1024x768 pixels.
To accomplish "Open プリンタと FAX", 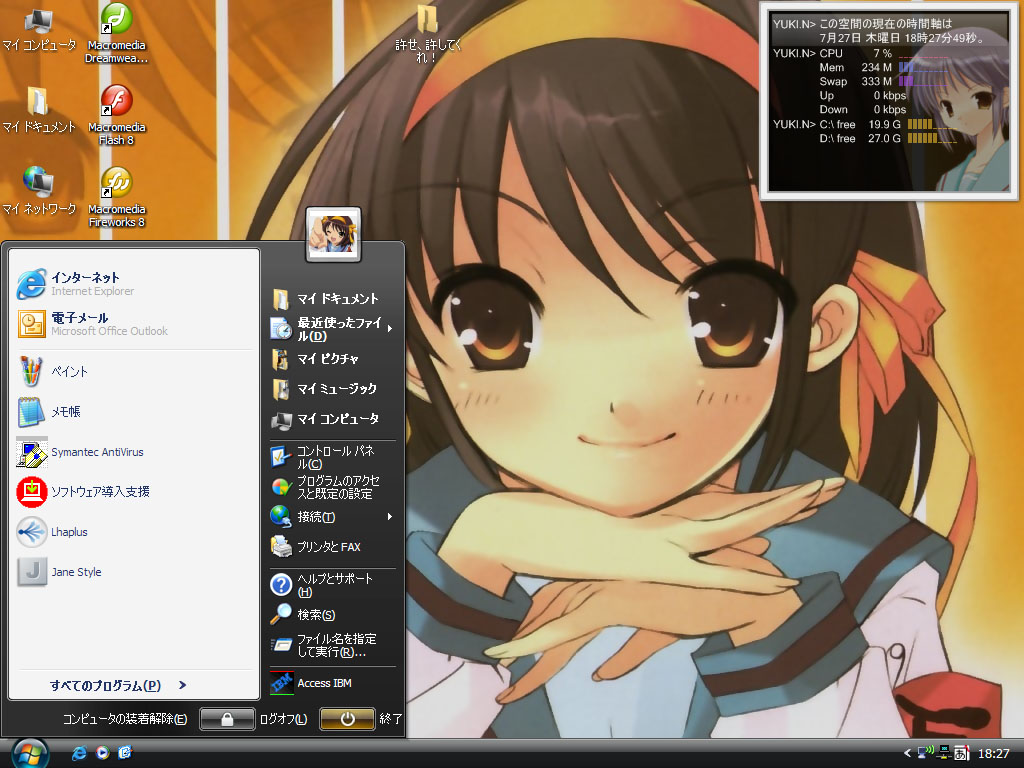I will 332,547.
